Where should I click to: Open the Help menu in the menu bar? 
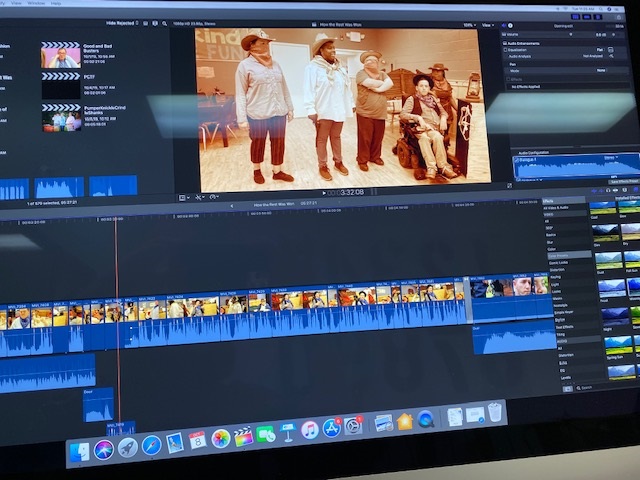[56, 3]
